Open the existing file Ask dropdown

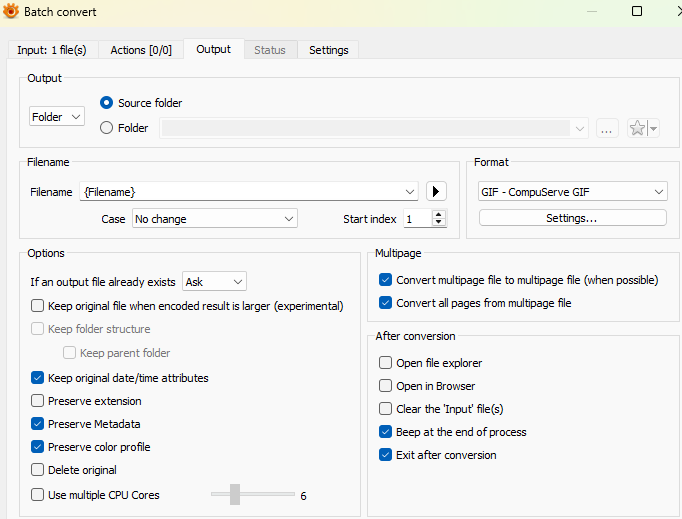tap(214, 281)
